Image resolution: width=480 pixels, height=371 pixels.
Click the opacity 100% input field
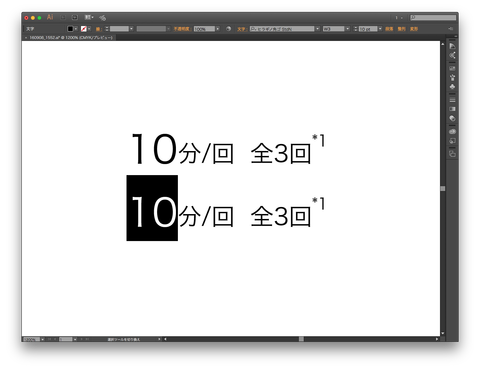[x=204, y=29]
